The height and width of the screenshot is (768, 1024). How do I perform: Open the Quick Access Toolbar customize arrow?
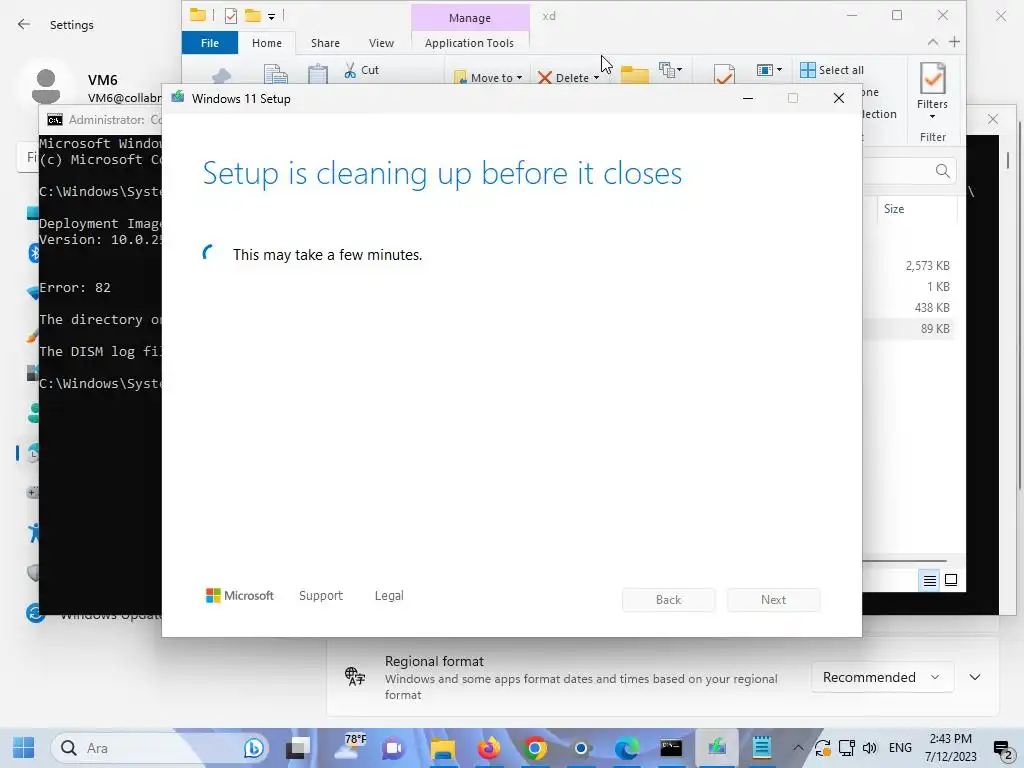tap(271, 16)
